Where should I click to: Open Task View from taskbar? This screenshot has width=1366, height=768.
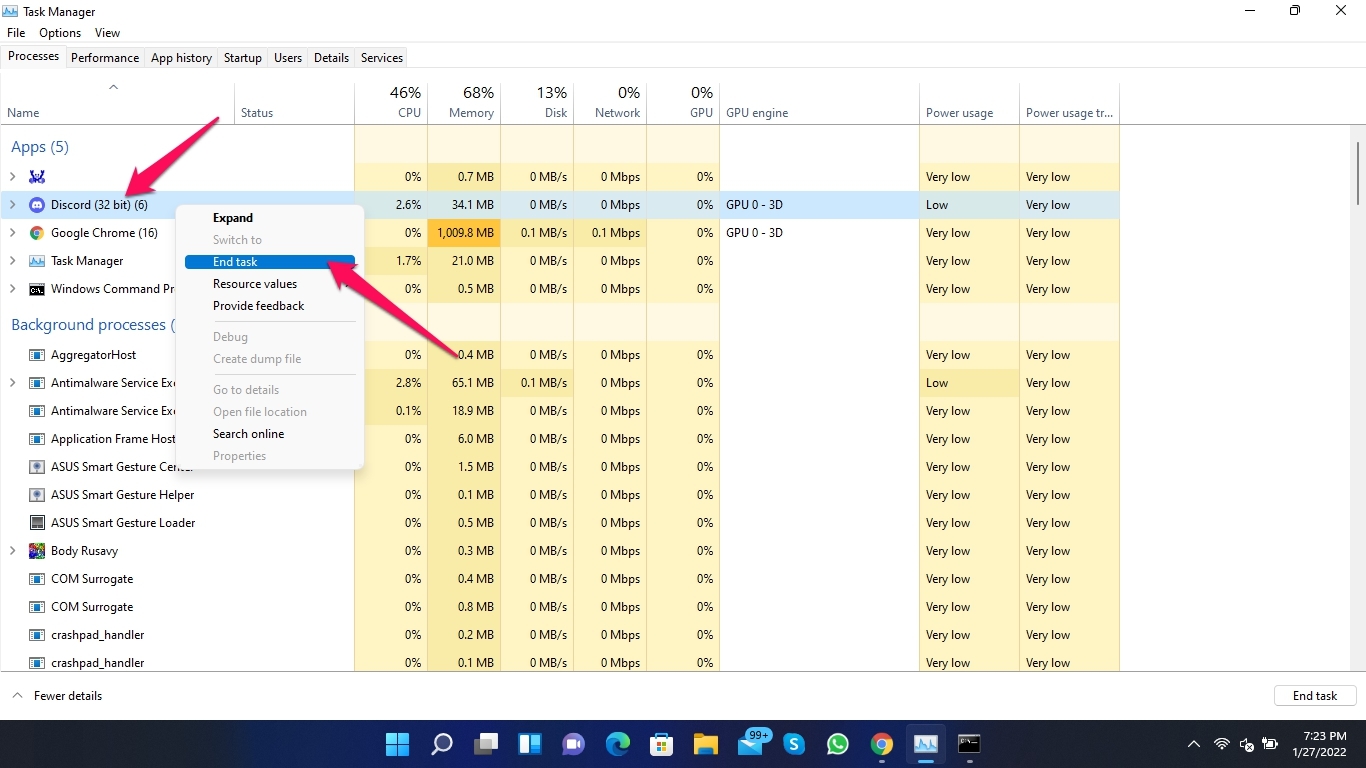point(486,744)
